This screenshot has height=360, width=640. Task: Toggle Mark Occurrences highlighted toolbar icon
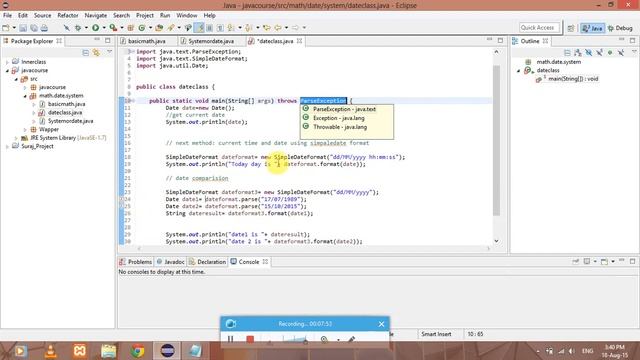click(x=200, y=28)
